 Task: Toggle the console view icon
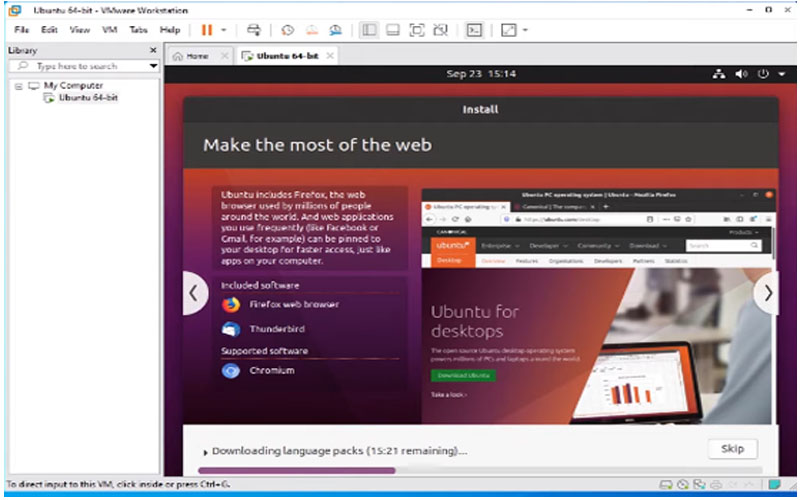tap(474, 30)
